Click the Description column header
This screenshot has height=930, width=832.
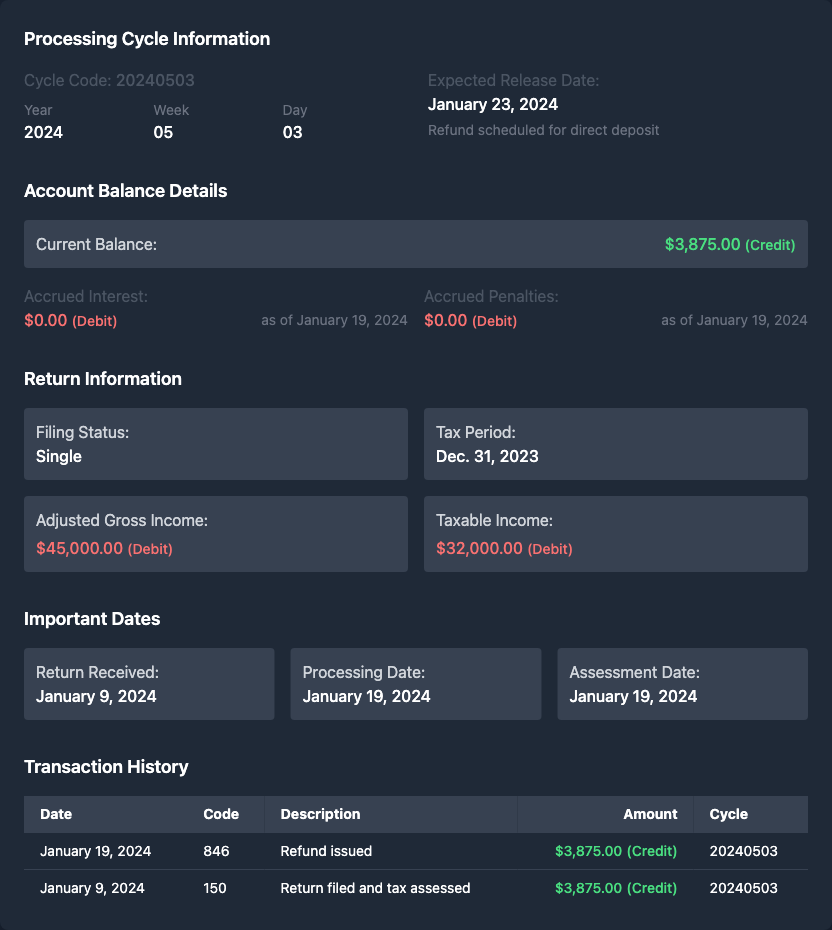pos(320,814)
